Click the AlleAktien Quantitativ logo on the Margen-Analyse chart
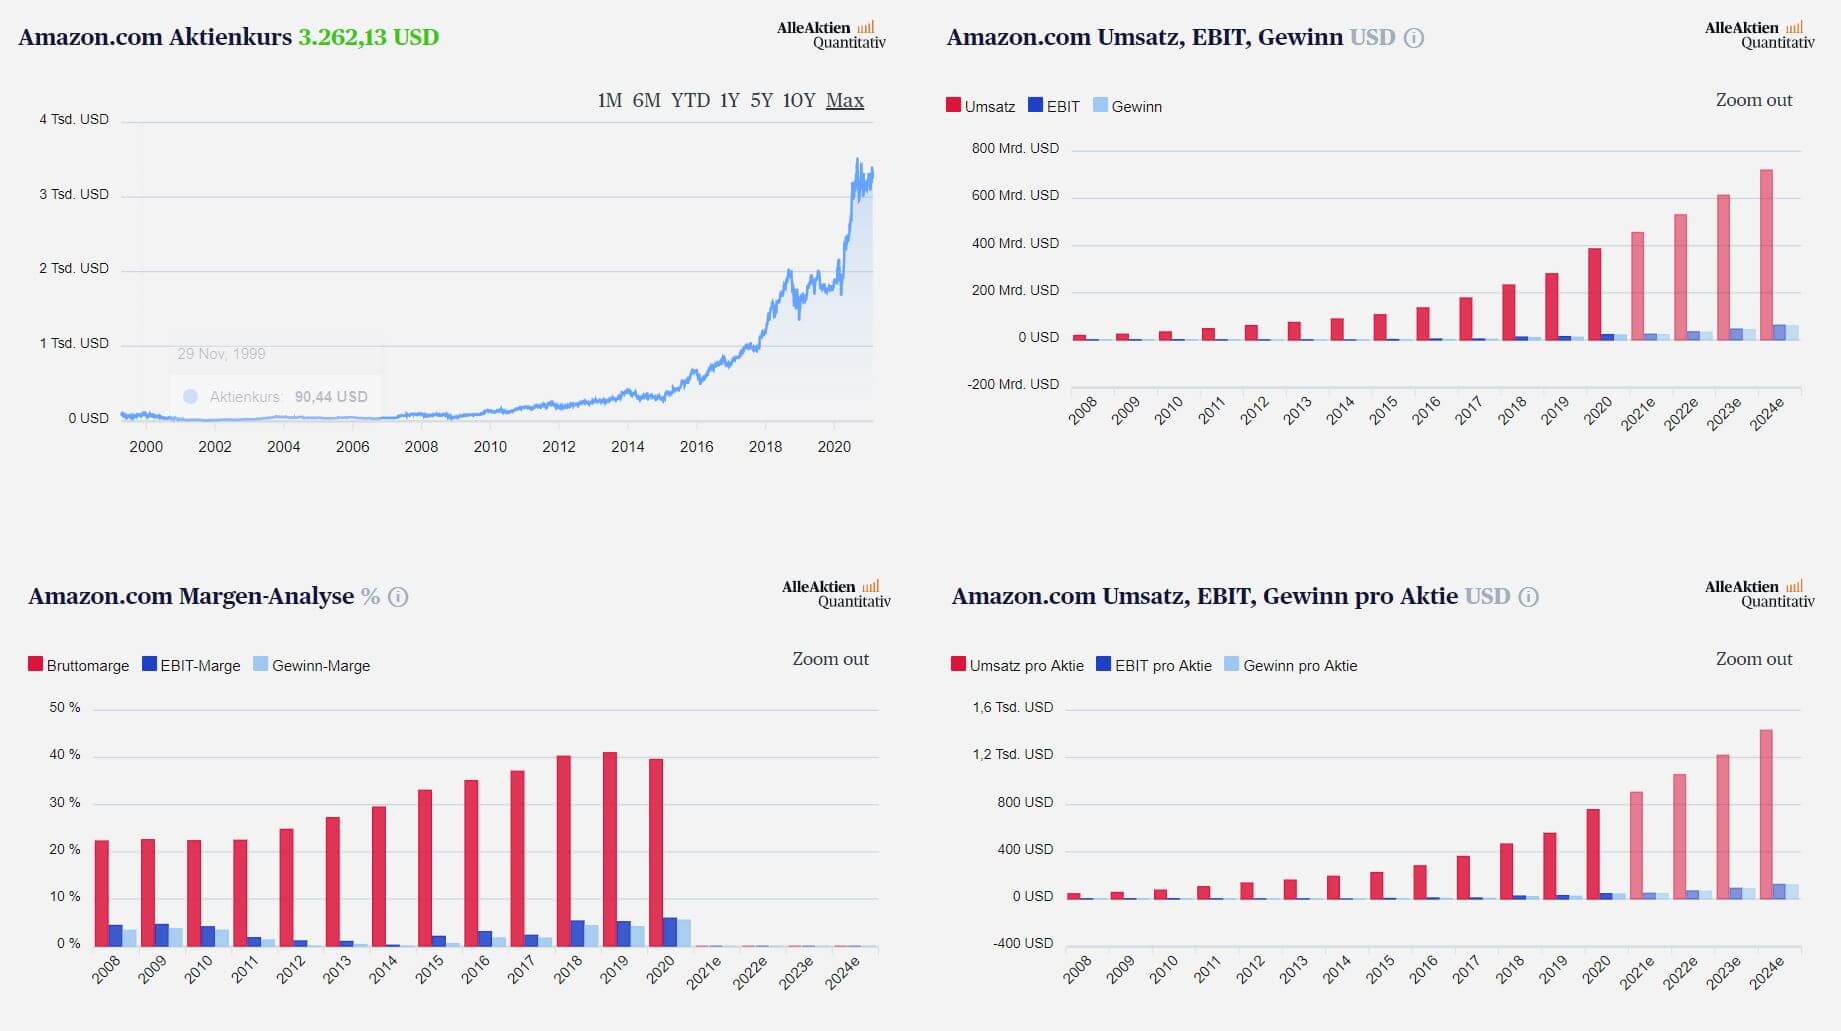This screenshot has height=1031, width=1841. [836, 593]
